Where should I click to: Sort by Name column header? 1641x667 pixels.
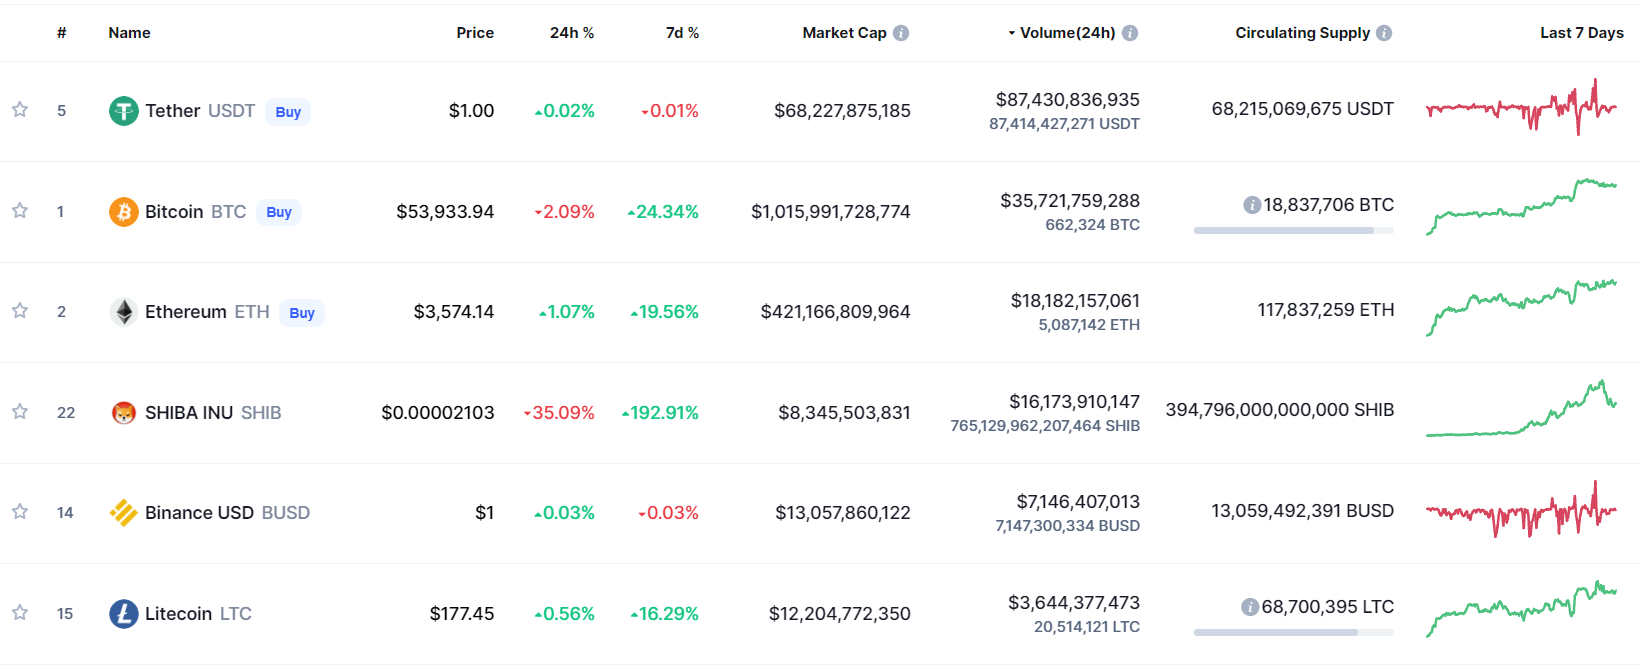click(129, 33)
